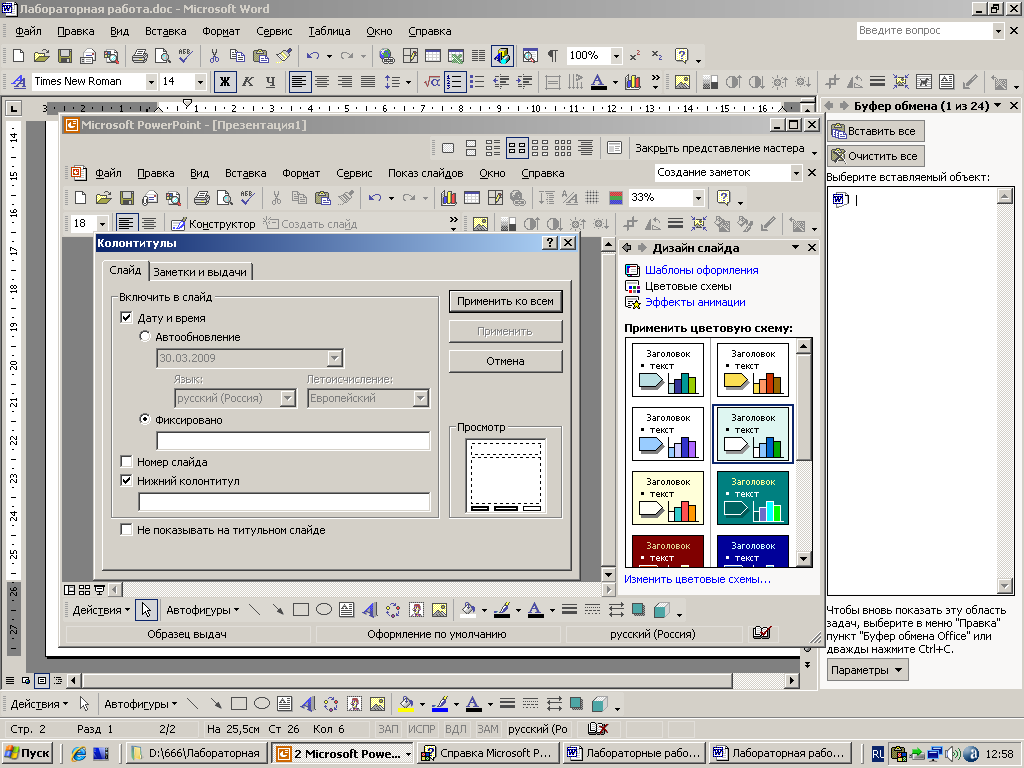1024x768 pixels.
Task: Click Word font color A icon
Action: [x=598, y=82]
